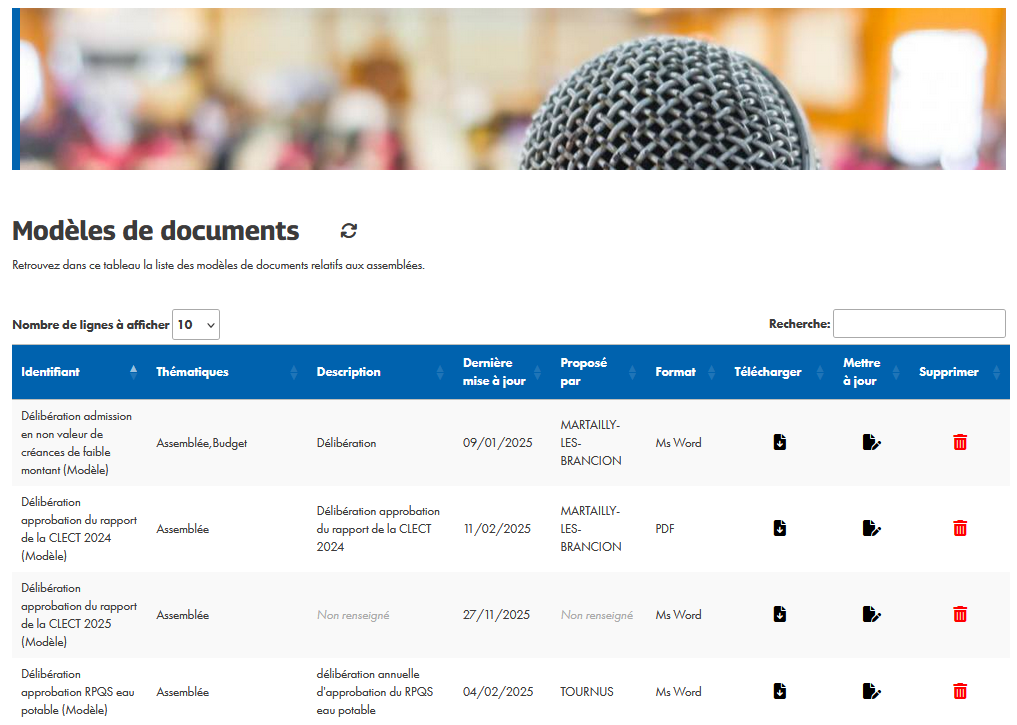Update the 'admission en non valeur' model
This screenshot has width=1017, height=725.
point(872,442)
